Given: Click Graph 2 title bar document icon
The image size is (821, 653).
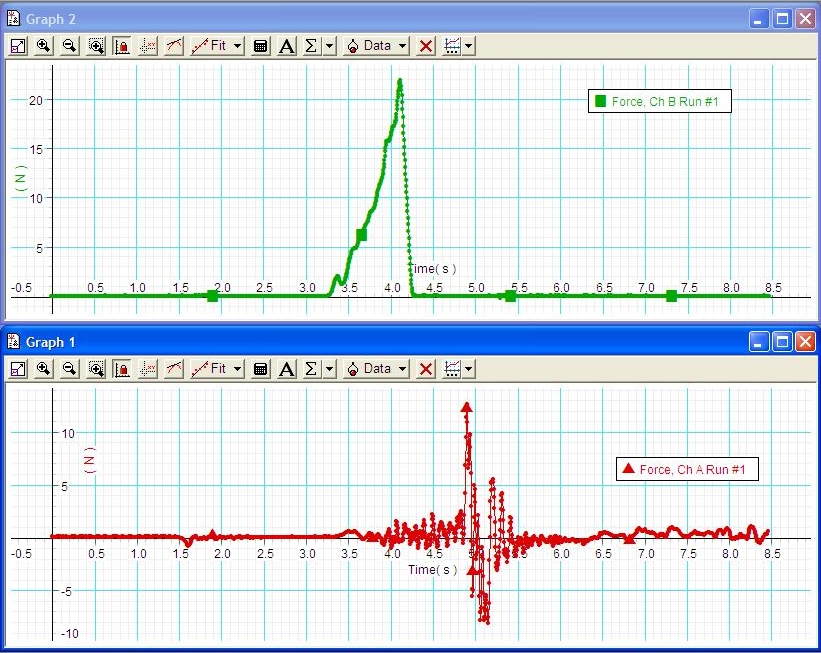Looking at the screenshot, I should 13,19.
